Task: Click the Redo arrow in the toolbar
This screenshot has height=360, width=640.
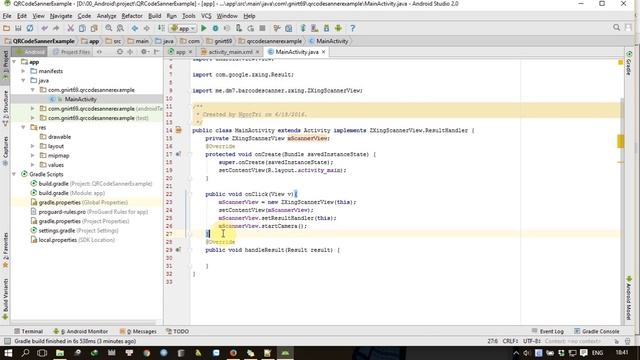Action: 56,28
